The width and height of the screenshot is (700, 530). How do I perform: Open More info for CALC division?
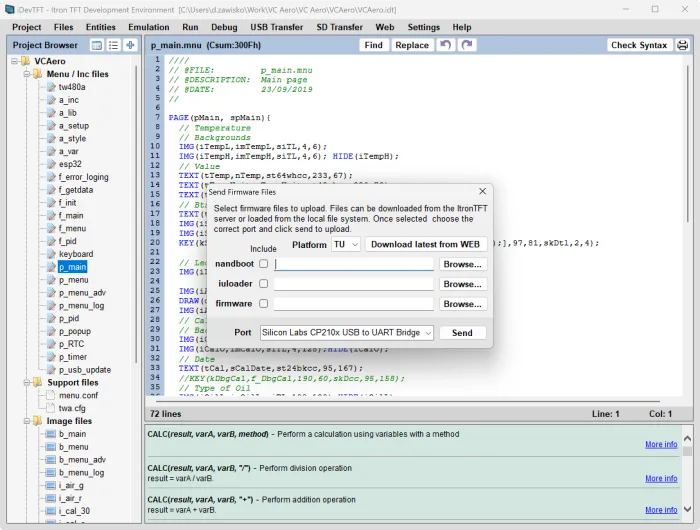pyautogui.click(x=661, y=478)
